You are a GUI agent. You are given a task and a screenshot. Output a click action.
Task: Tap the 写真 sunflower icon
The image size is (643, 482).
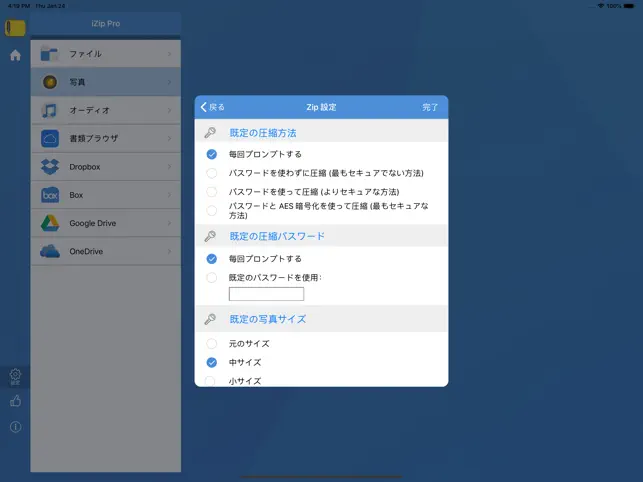(50, 82)
